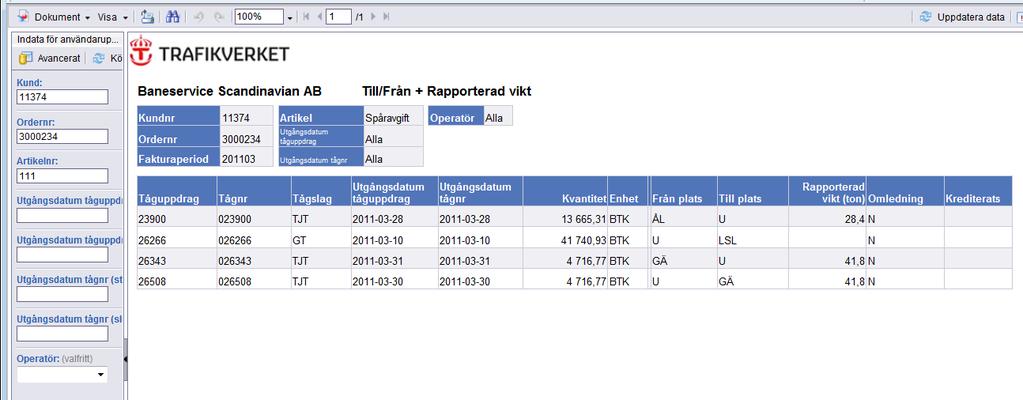Viewport: 1023px width, 400px height.
Task: Click the Uppdatera data refresh icon
Action: coord(925,18)
